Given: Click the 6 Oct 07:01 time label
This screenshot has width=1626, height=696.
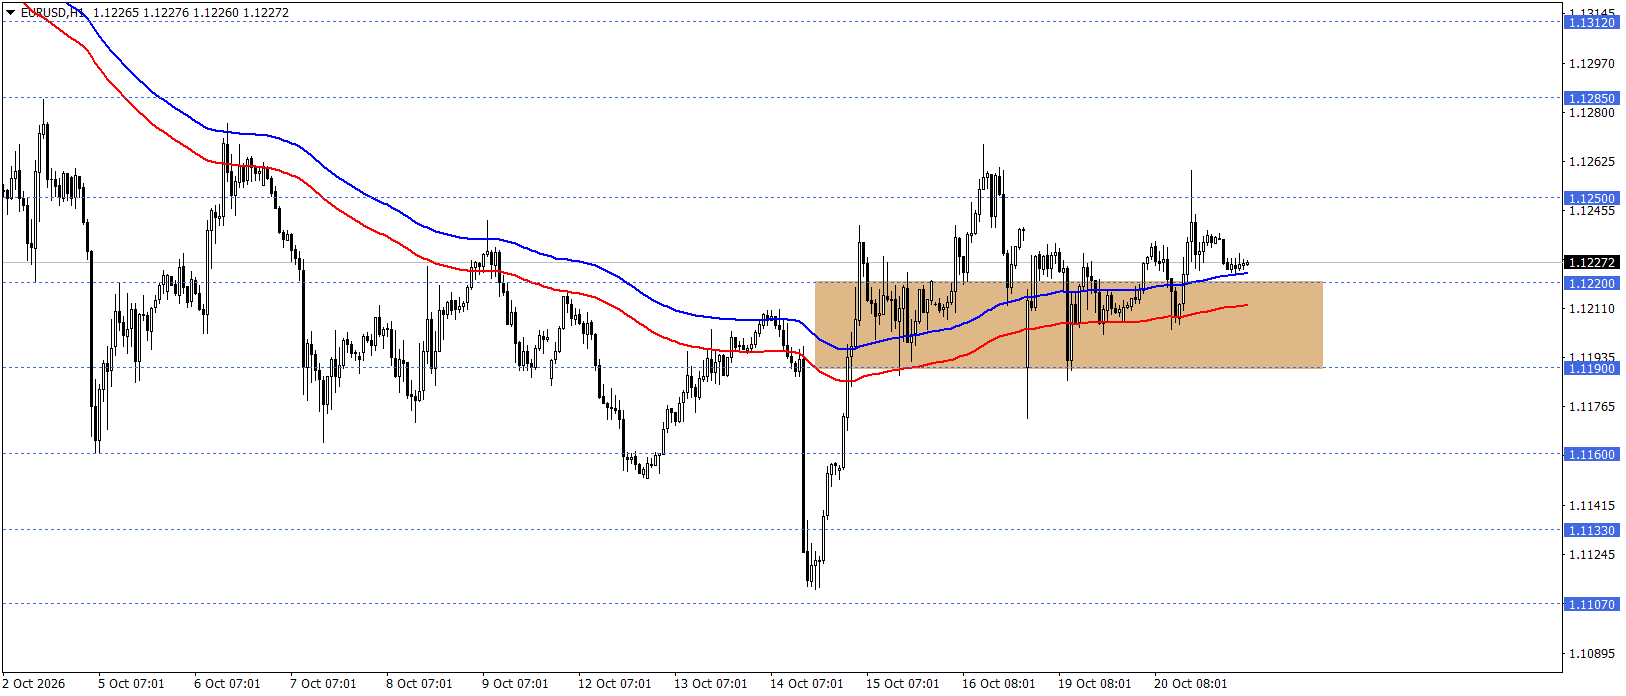Looking at the screenshot, I should pyautogui.click(x=227, y=683).
